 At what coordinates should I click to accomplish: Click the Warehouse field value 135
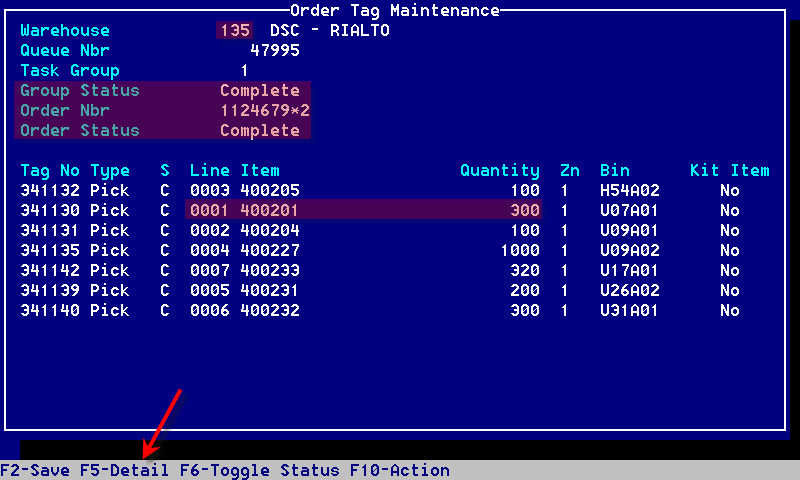[235, 30]
